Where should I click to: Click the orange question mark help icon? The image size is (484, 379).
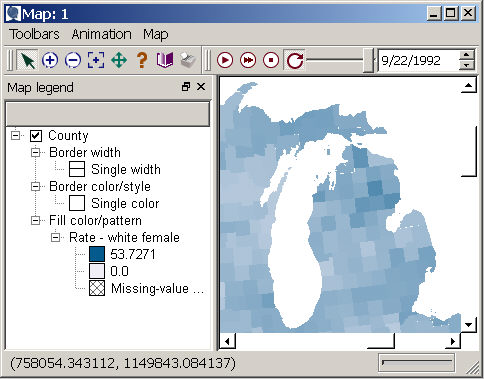click(x=142, y=60)
